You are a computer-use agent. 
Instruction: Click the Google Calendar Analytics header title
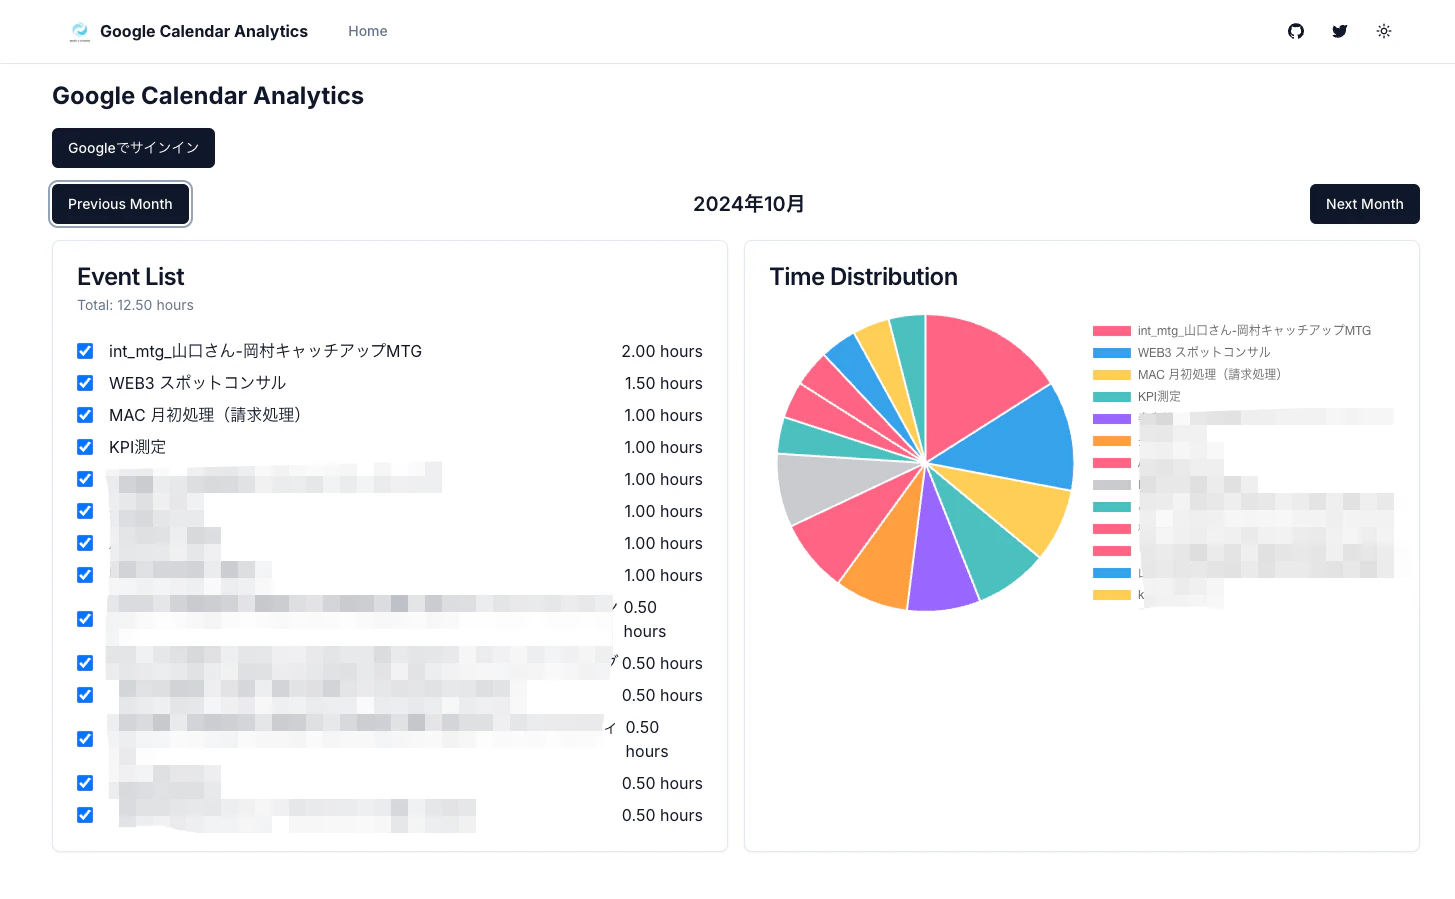[x=204, y=31]
